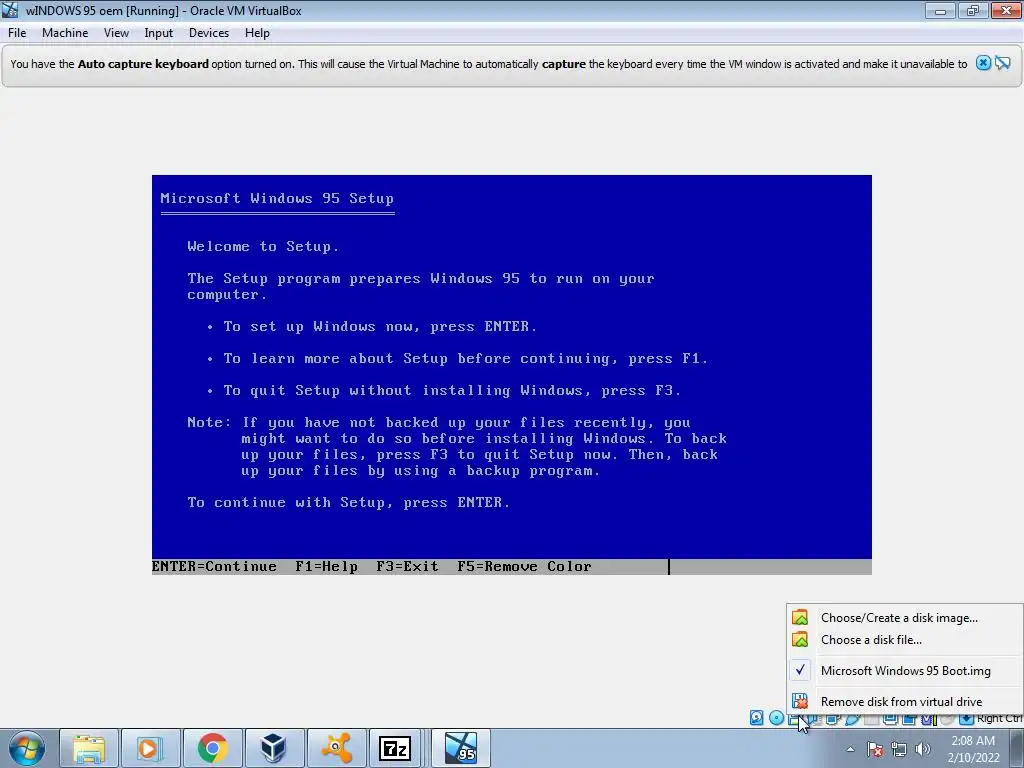Image resolution: width=1024 pixels, height=768 pixels.
Task: Click the Choose/Create disk image icon
Action: coord(800,617)
